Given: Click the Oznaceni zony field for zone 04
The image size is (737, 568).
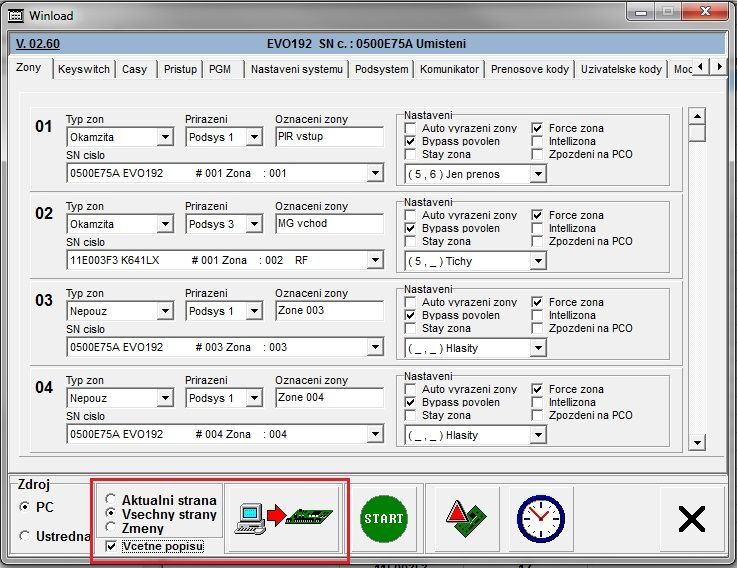Looking at the screenshot, I should (328, 398).
